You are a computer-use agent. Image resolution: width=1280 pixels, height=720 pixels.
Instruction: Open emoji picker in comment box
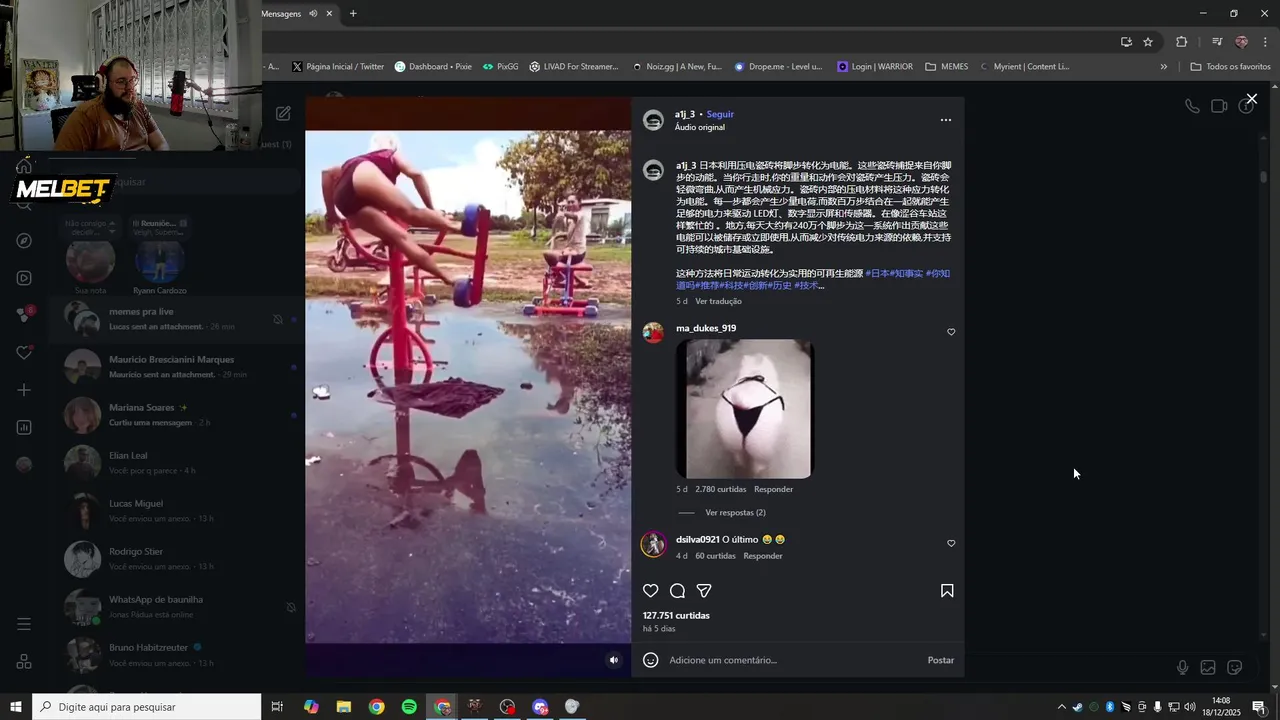[651, 660]
